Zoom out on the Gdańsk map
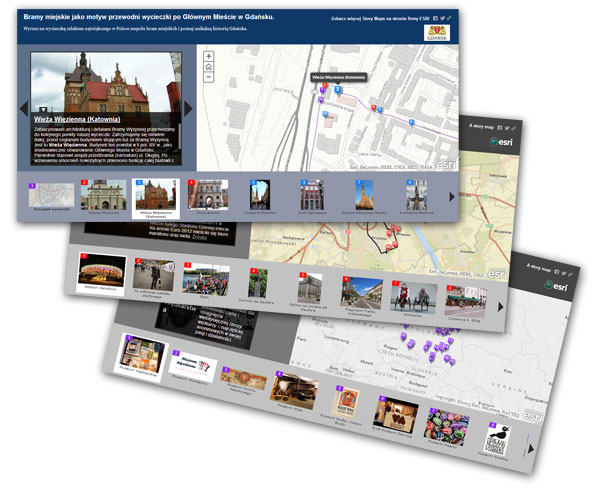The height and width of the screenshot is (497, 600). point(209,77)
